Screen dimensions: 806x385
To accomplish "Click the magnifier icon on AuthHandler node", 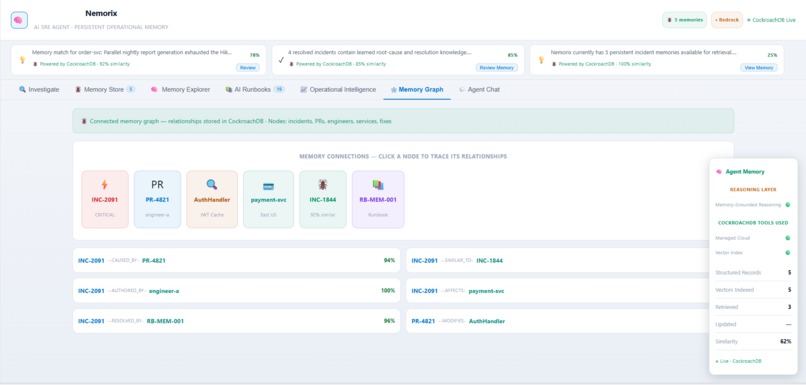I will pyautogui.click(x=212, y=185).
